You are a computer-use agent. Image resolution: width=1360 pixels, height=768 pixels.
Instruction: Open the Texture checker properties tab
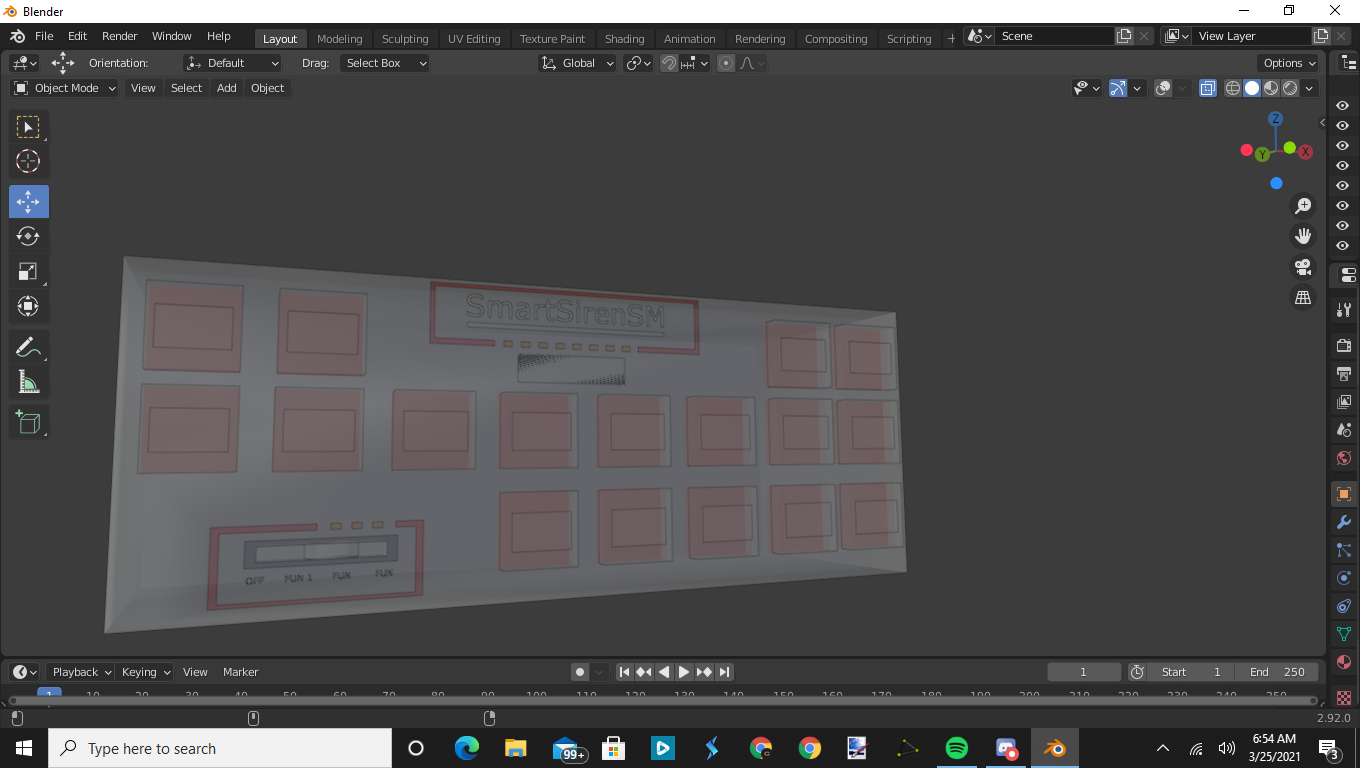(x=1344, y=697)
